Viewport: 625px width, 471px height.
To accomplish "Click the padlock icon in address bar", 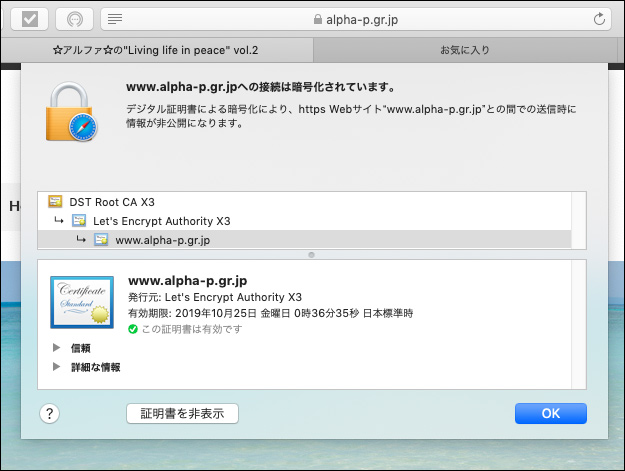I will tap(318, 19).
